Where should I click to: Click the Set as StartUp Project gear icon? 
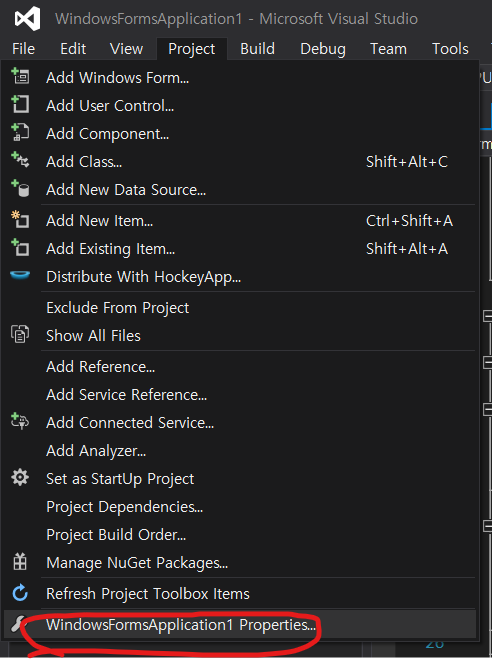(20, 478)
